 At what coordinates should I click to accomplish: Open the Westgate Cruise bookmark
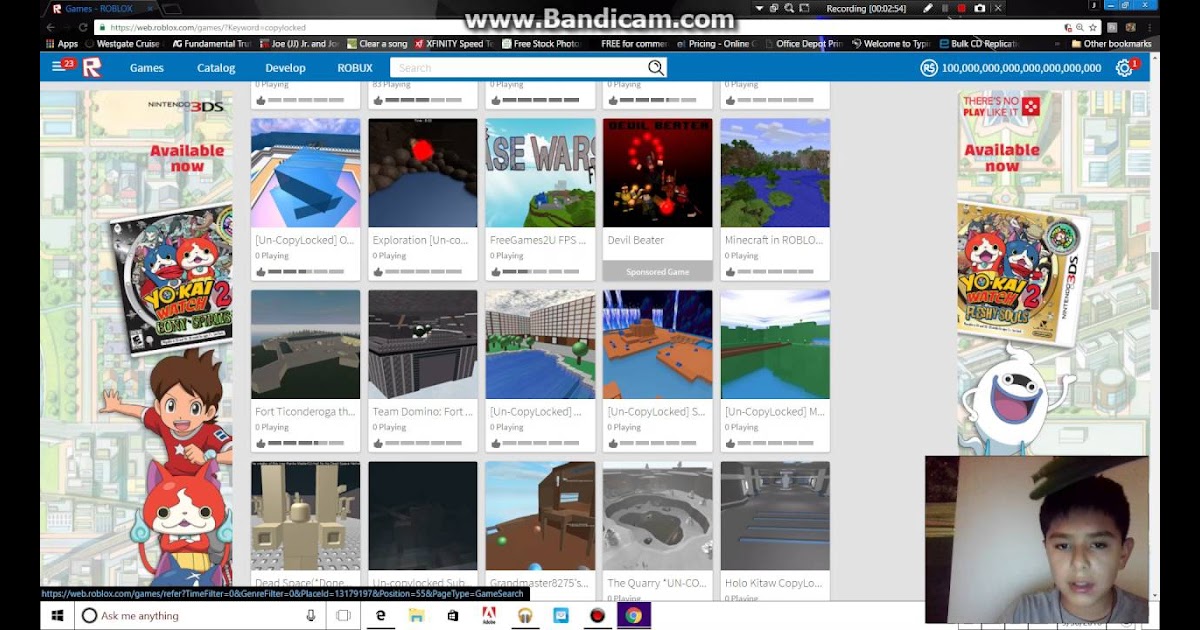point(125,44)
